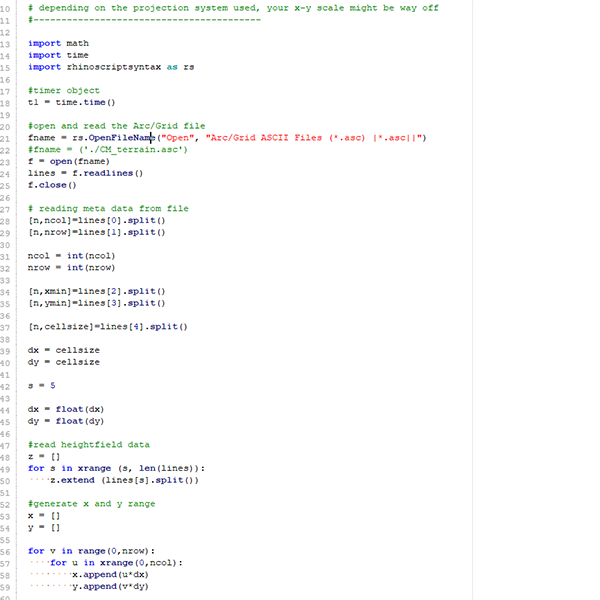The height and width of the screenshot is (600, 600).
Task: Click the 'dy = float(dy)' statement
Action: click(66, 420)
